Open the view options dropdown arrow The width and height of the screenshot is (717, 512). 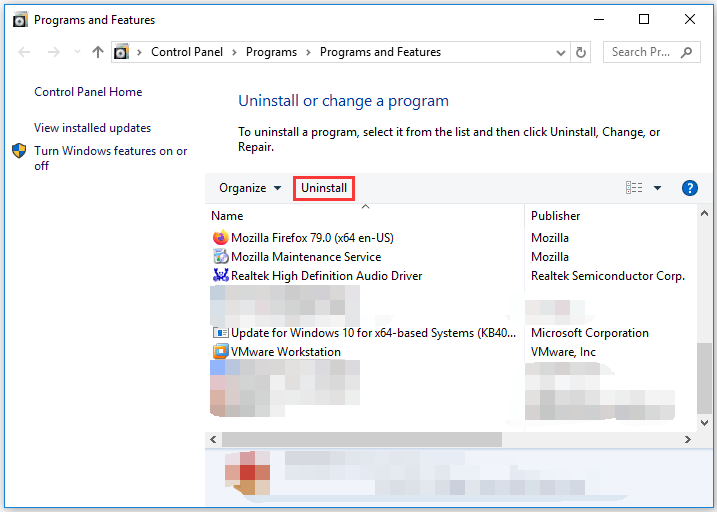pyautogui.click(x=657, y=188)
